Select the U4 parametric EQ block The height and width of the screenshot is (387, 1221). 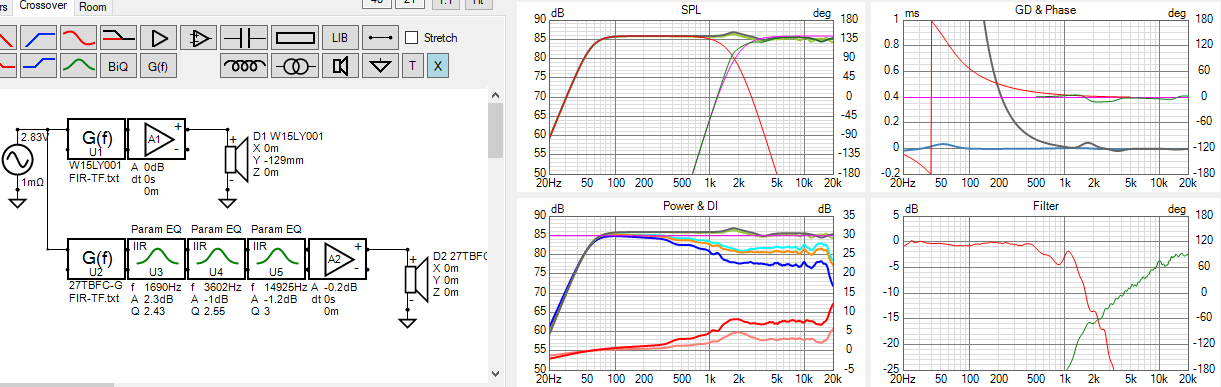point(216,259)
